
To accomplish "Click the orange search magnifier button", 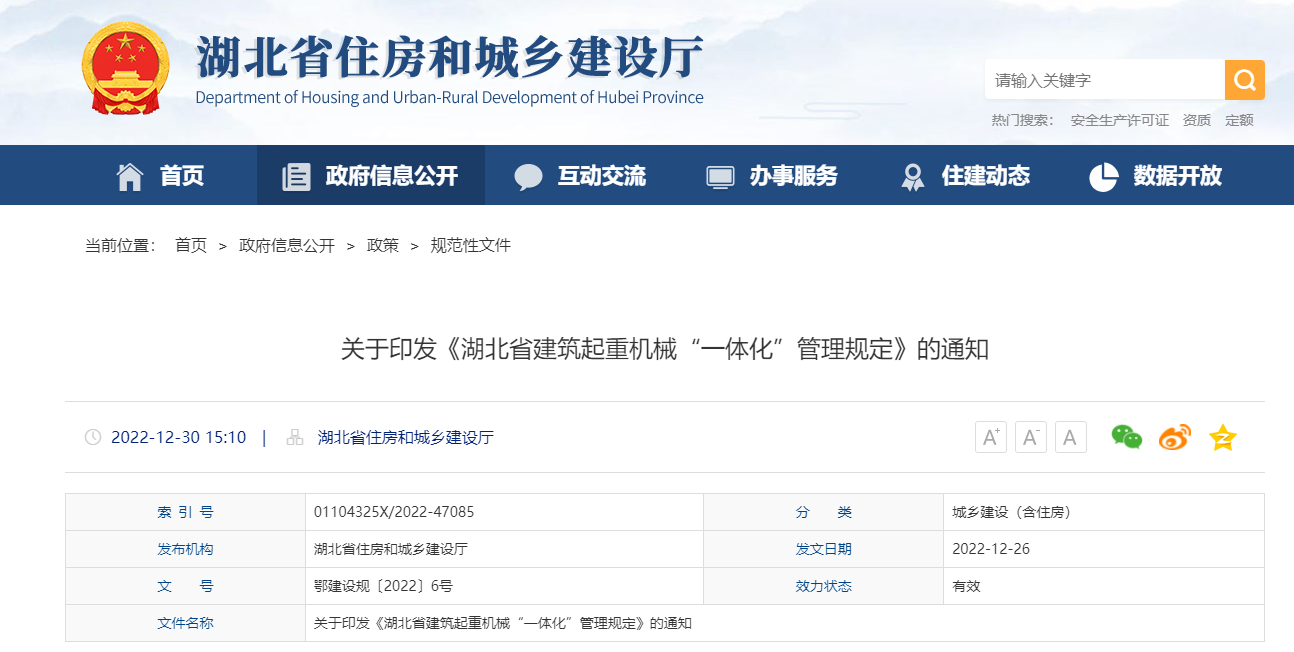I will coord(1244,80).
